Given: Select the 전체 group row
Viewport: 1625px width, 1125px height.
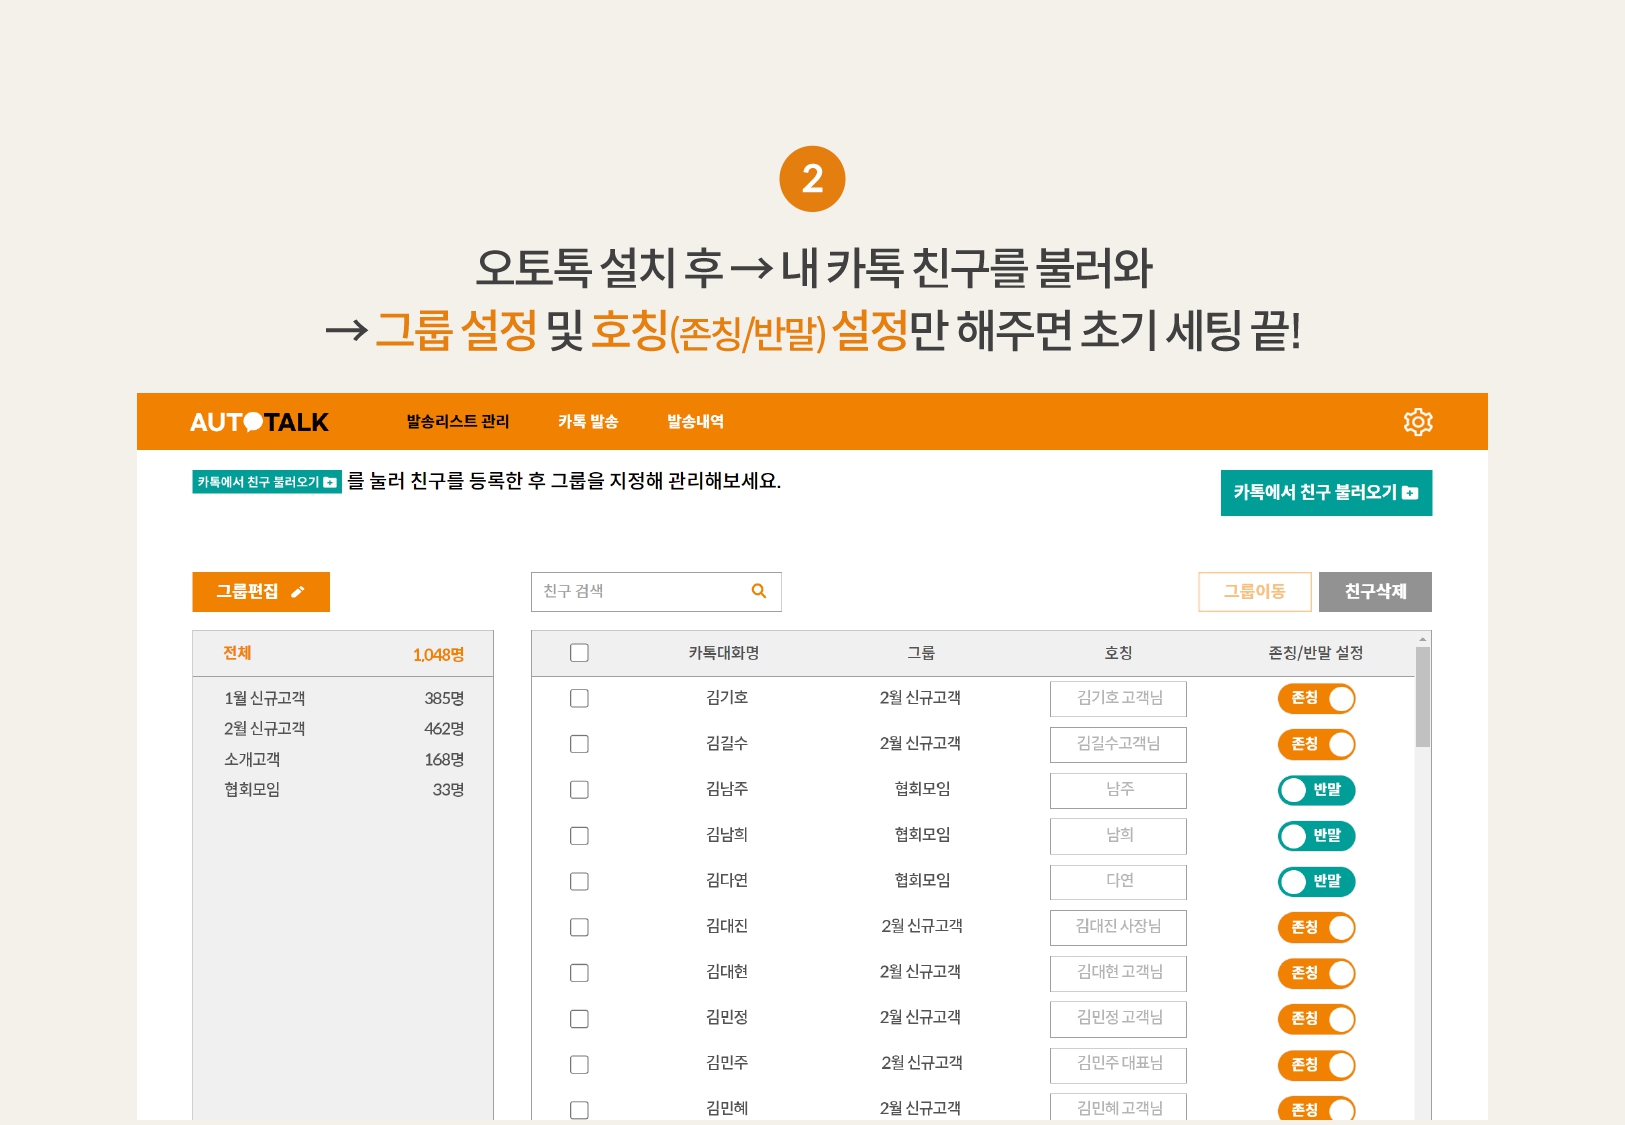Looking at the screenshot, I should tap(343, 654).
